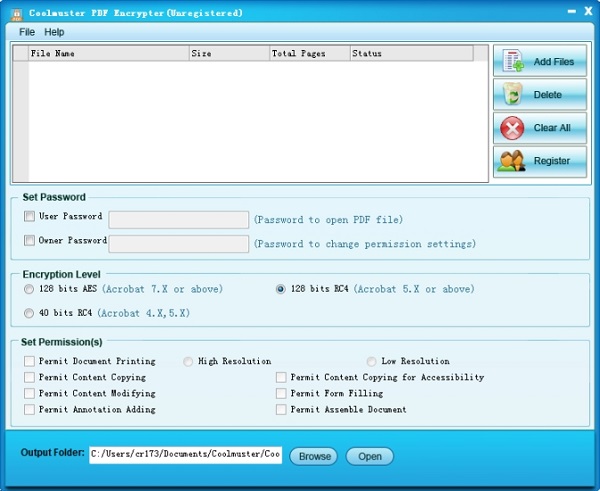Image resolution: width=600 pixels, height=491 pixels.
Task: Open the Help menu
Action: [x=54, y=32]
